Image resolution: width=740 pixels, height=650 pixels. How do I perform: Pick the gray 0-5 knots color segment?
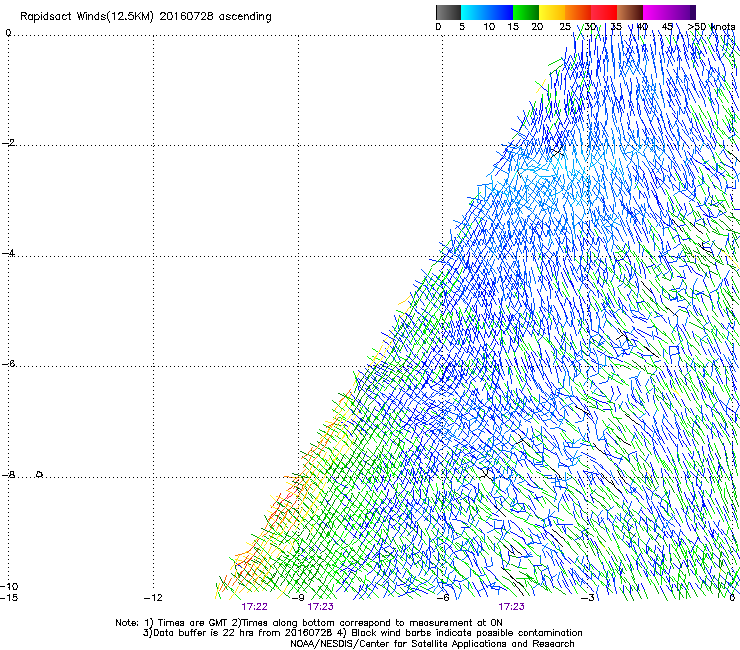click(448, 12)
